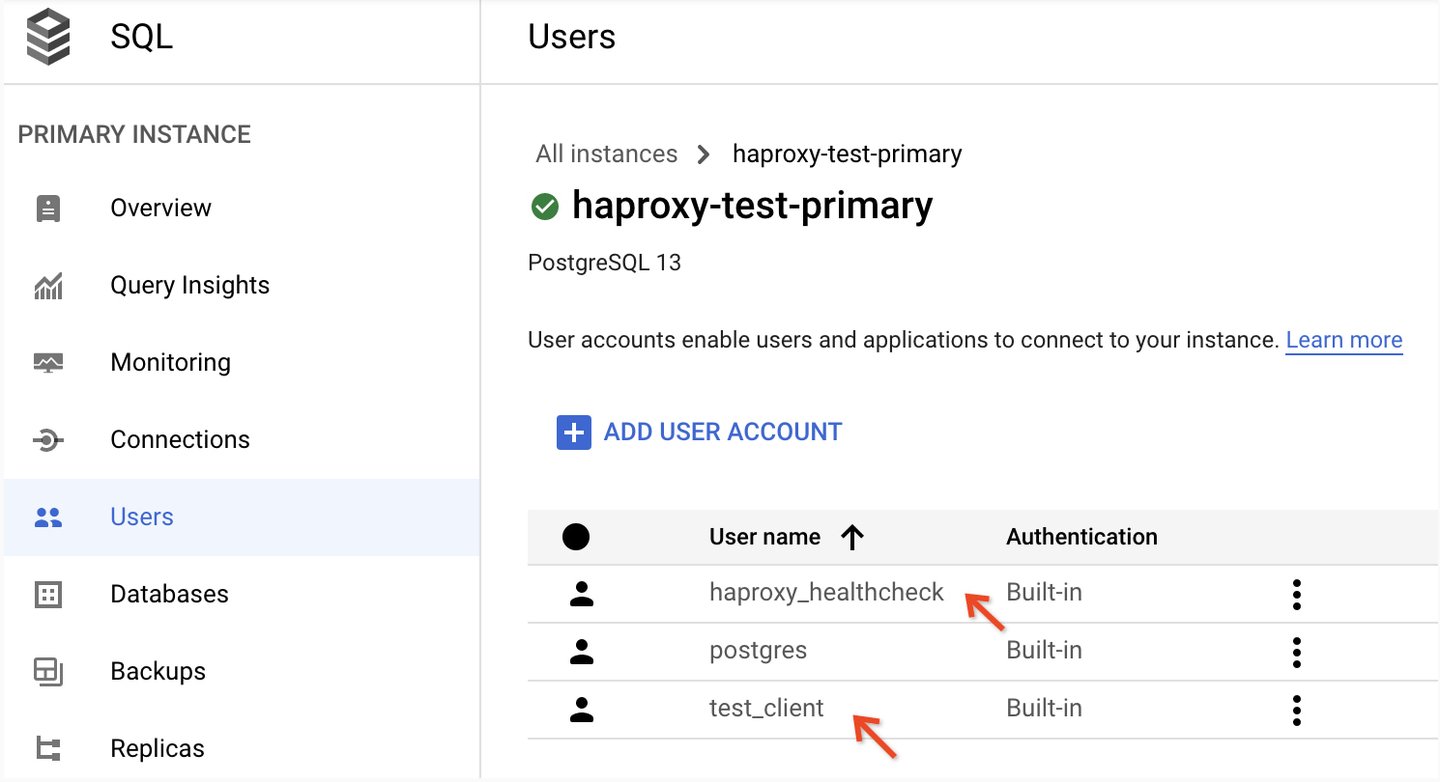The image size is (1440, 782).
Task: Navigate to All instances breadcrumb
Action: click(x=606, y=154)
